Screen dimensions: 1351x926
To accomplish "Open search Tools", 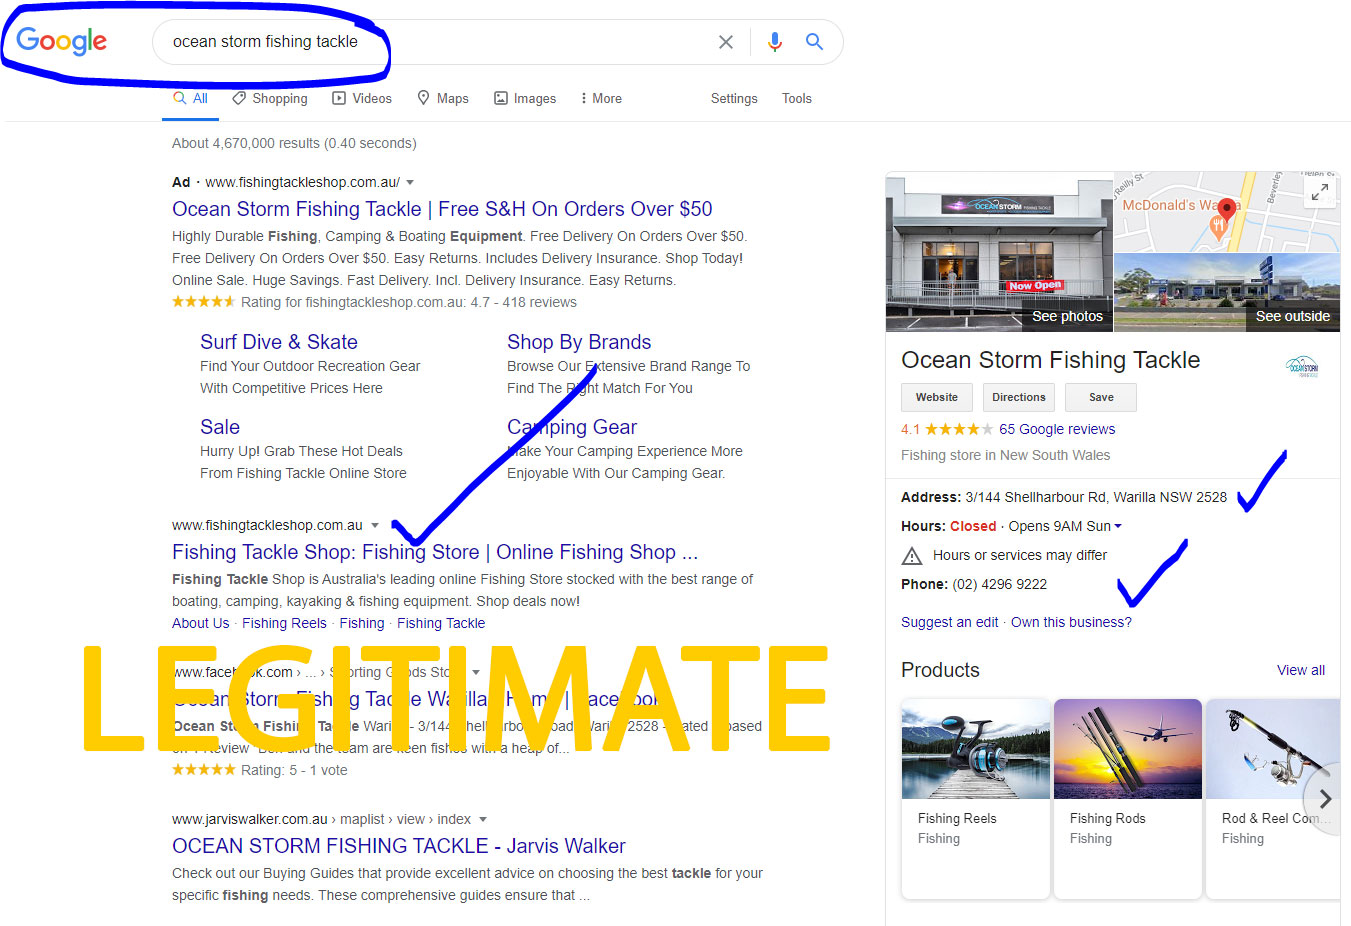I will 797,98.
